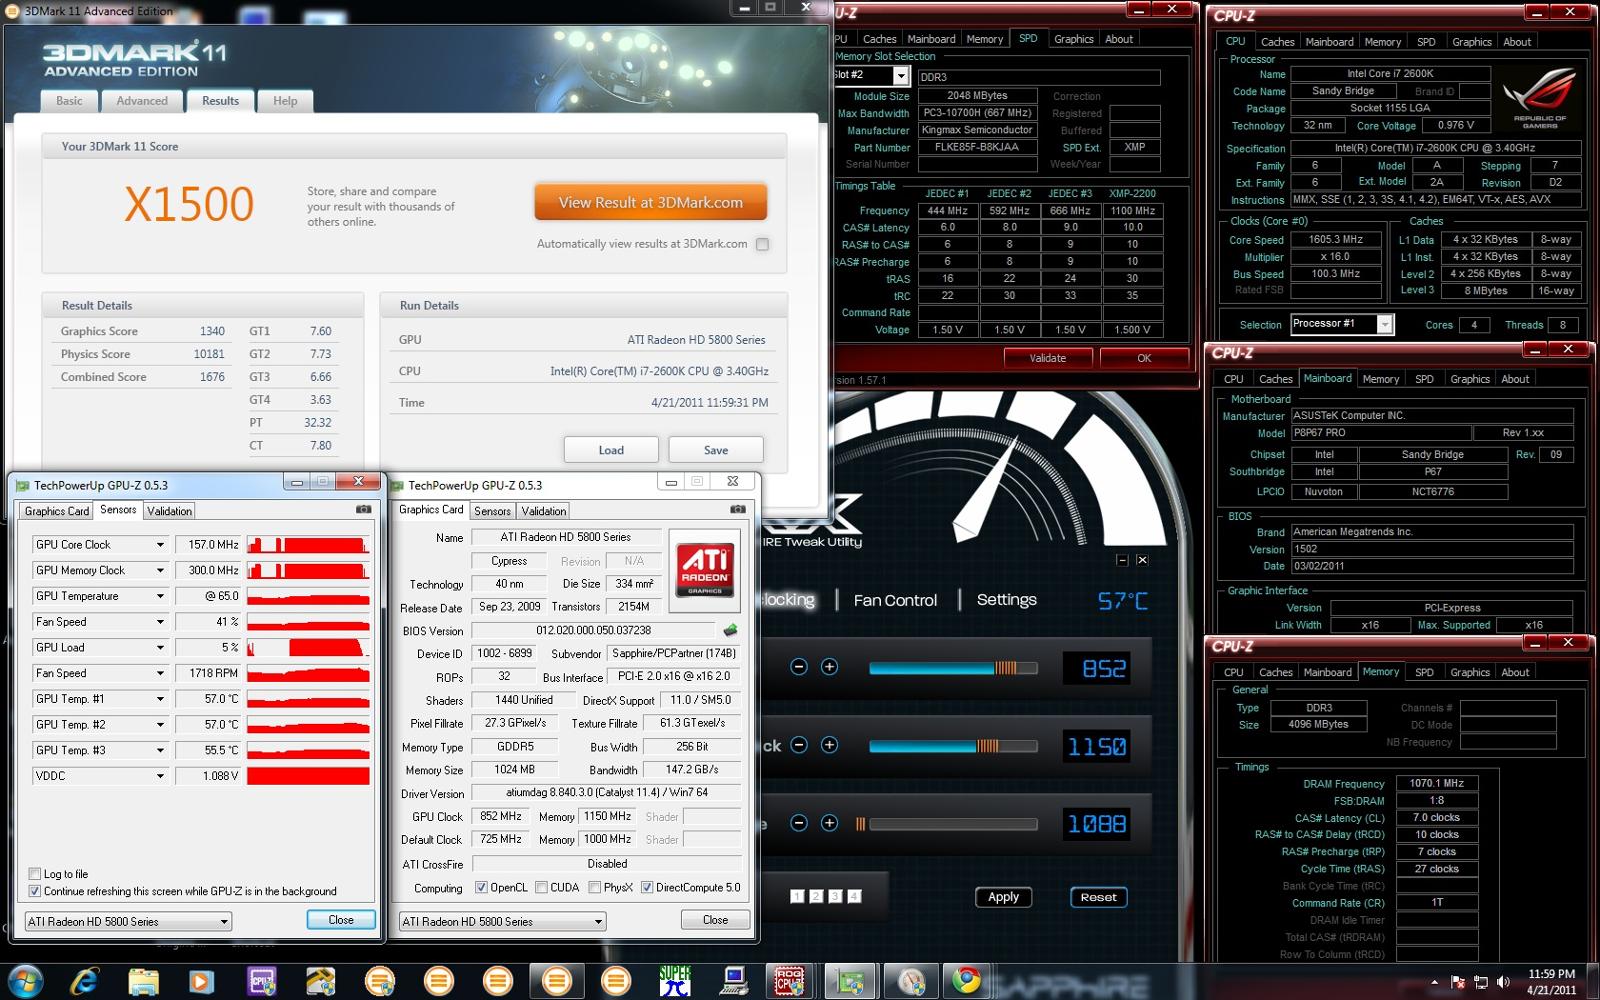This screenshot has width=1600, height=1000.
Task: Select profile 4 in Sapphire TRIXX
Action: [x=854, y=896]
